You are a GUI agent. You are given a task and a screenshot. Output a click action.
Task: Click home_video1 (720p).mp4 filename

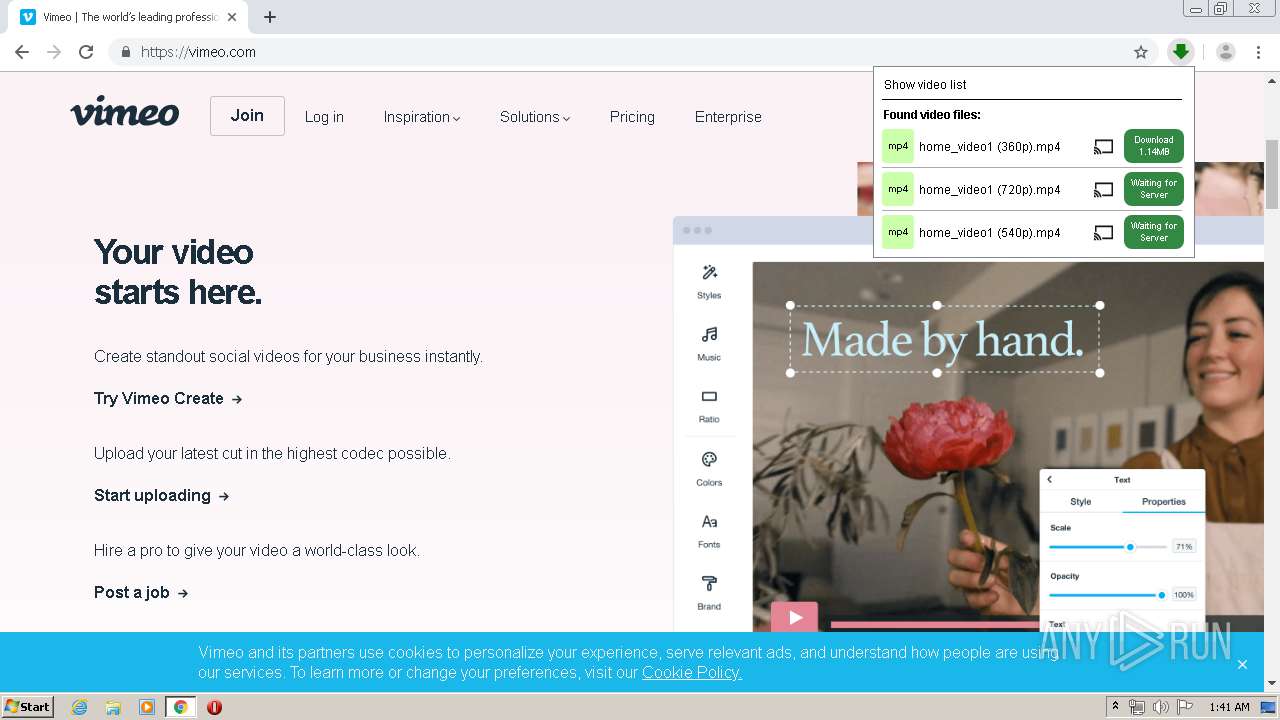click(990, 189)
